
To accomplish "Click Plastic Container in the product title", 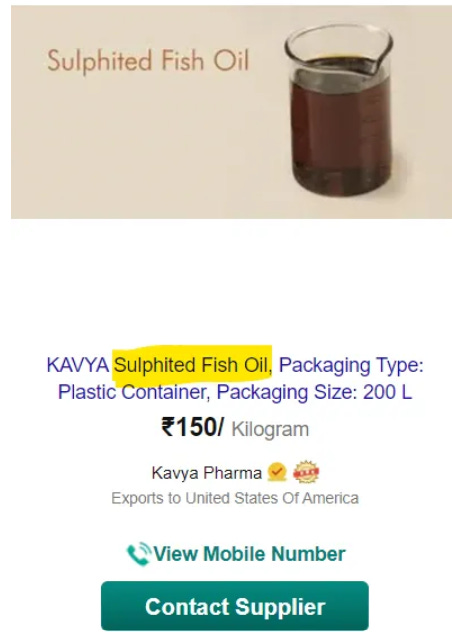I will coord(133,392).
